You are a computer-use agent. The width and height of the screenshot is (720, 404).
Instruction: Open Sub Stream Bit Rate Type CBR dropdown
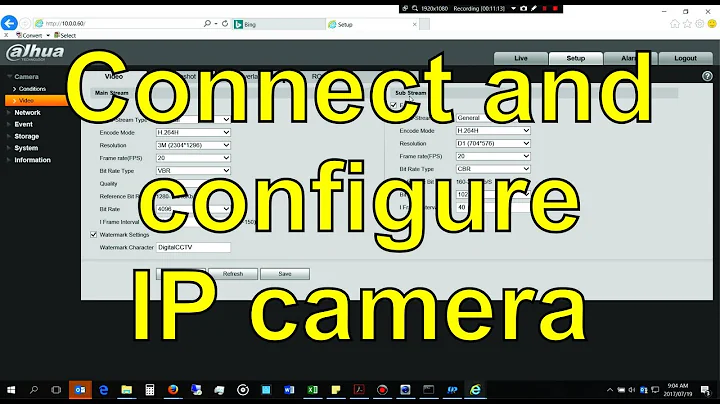tap(493, 169)
